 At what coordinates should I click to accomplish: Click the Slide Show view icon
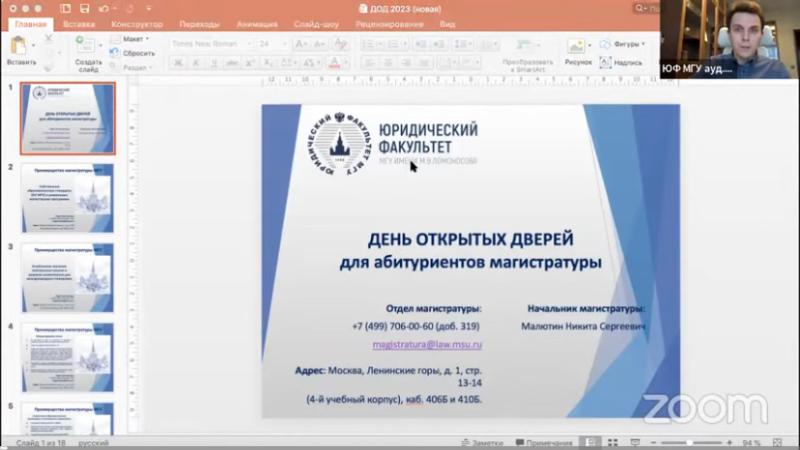click(635, 442)
